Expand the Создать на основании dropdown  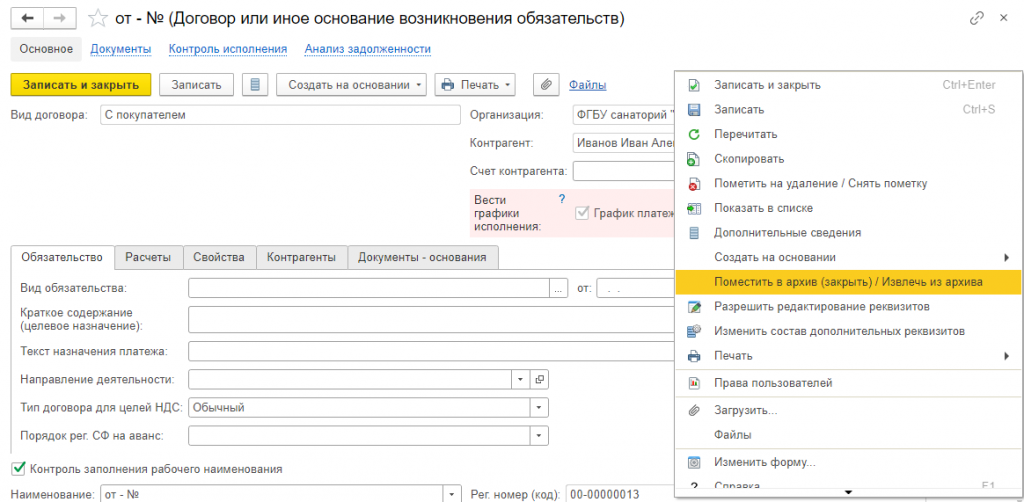click(351, 85)
